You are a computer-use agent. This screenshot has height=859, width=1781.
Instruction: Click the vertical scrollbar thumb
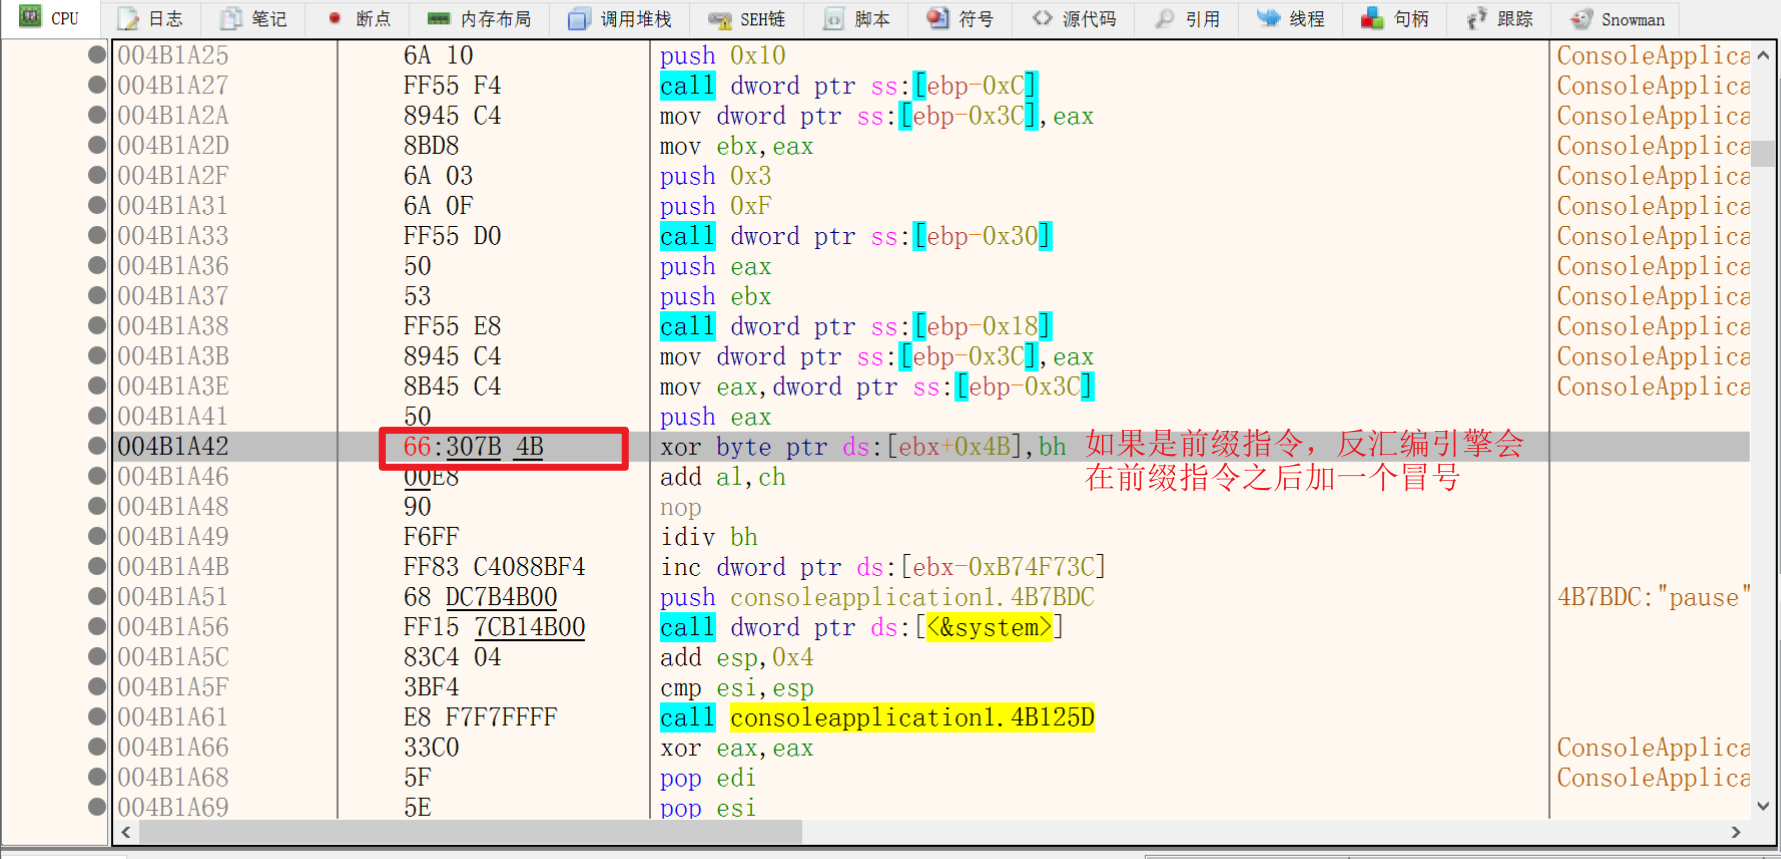(x=1763, y=153)
